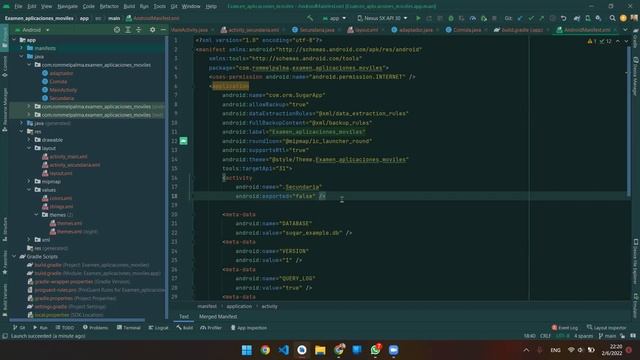Collapse the Gradle Scripts node
Image resolution: width=640 pixels, height=360 pixels.
(x=14, y=256)
